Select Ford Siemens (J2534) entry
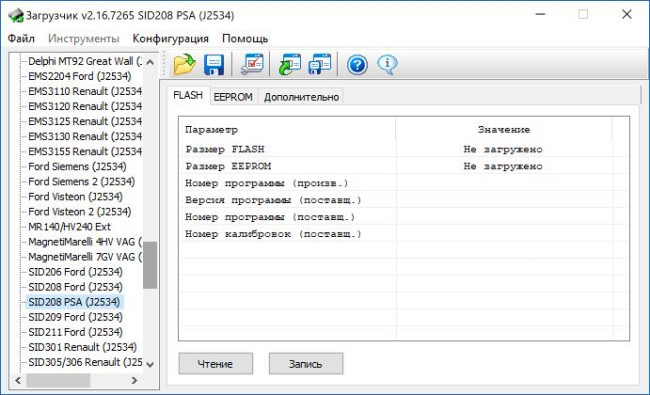The image size is (650, 395). pos(77,167)
